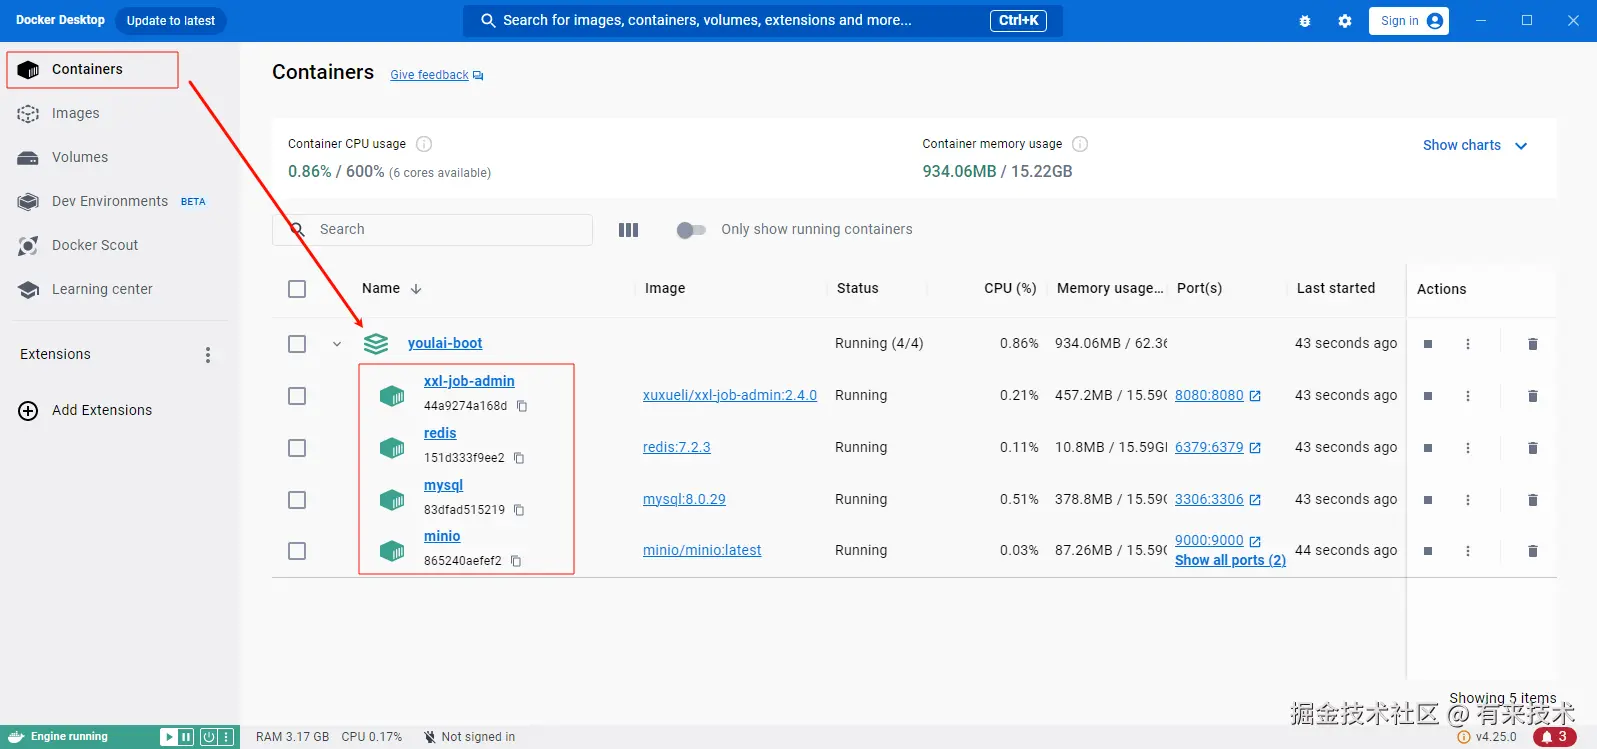The height and width of the screenshot is (749, 1597).
Task: Open port 3306 external link icon
Action: [x=1255, y=500]
